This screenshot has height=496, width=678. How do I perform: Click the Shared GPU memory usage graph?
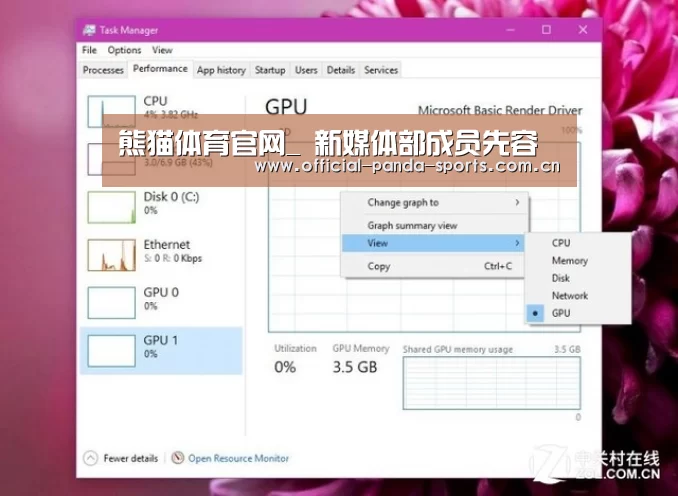(492, 383)
